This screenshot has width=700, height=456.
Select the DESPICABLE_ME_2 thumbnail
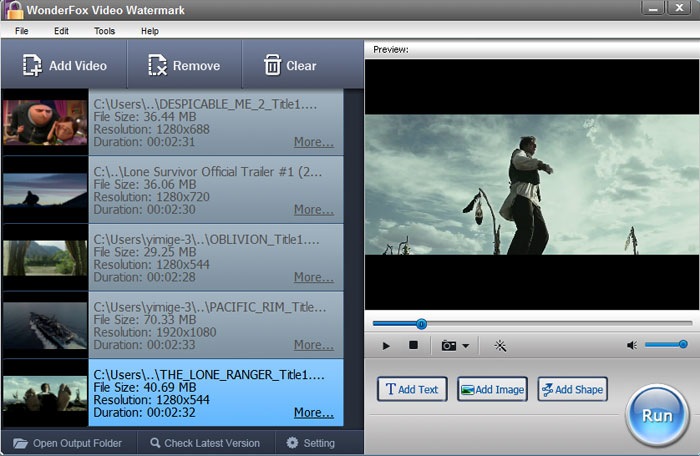point(45,122)
